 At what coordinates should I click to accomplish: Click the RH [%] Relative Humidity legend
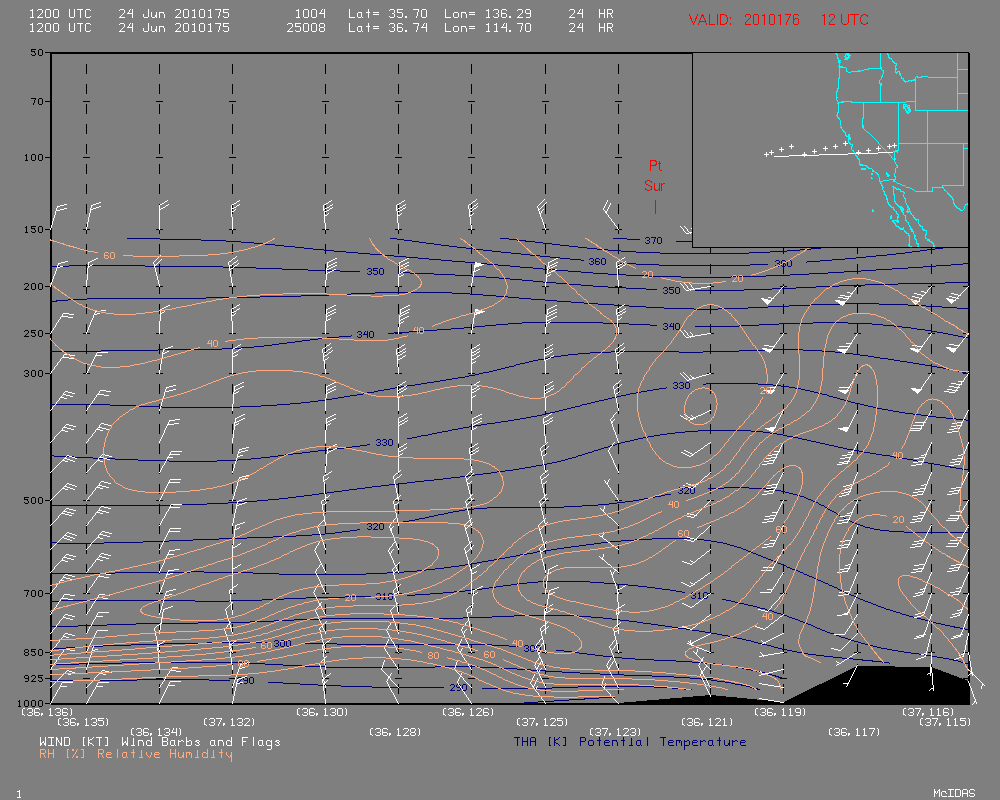tap(136, 754)
